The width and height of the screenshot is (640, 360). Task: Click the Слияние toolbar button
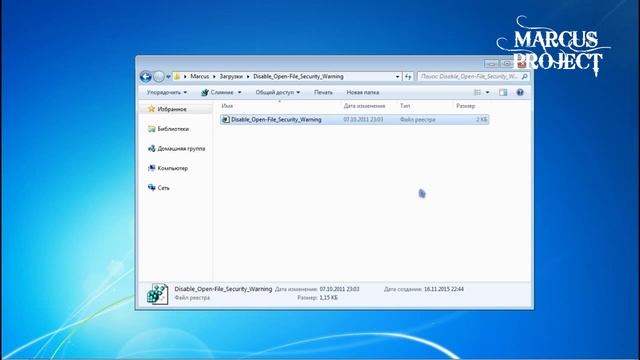(218, 92)
